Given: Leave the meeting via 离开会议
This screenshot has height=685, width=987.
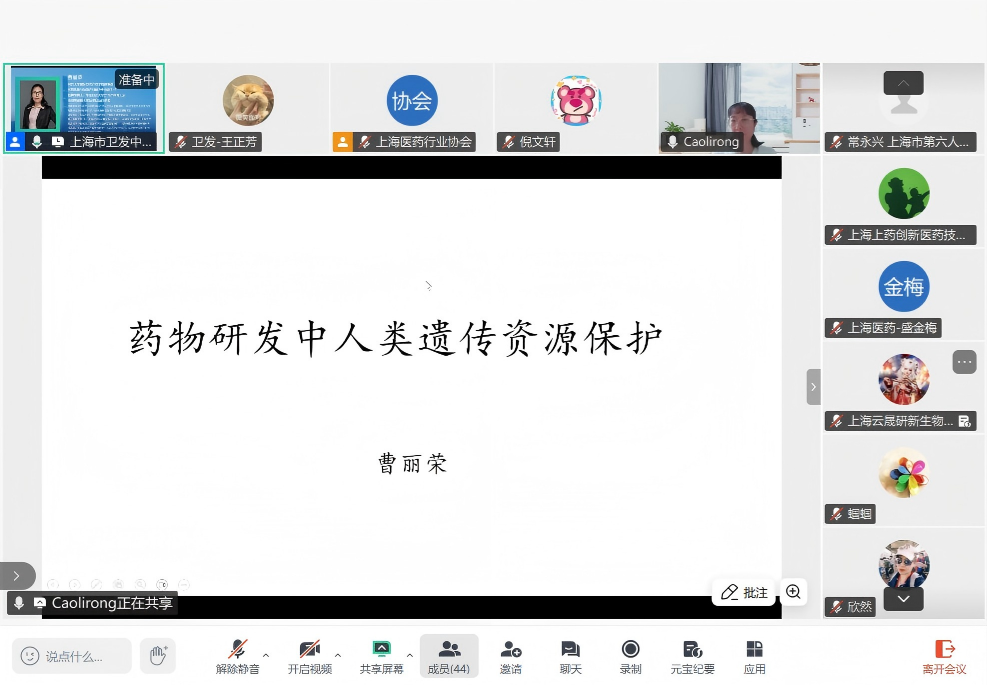Looking at the screenshot, I should click(944, 656).
